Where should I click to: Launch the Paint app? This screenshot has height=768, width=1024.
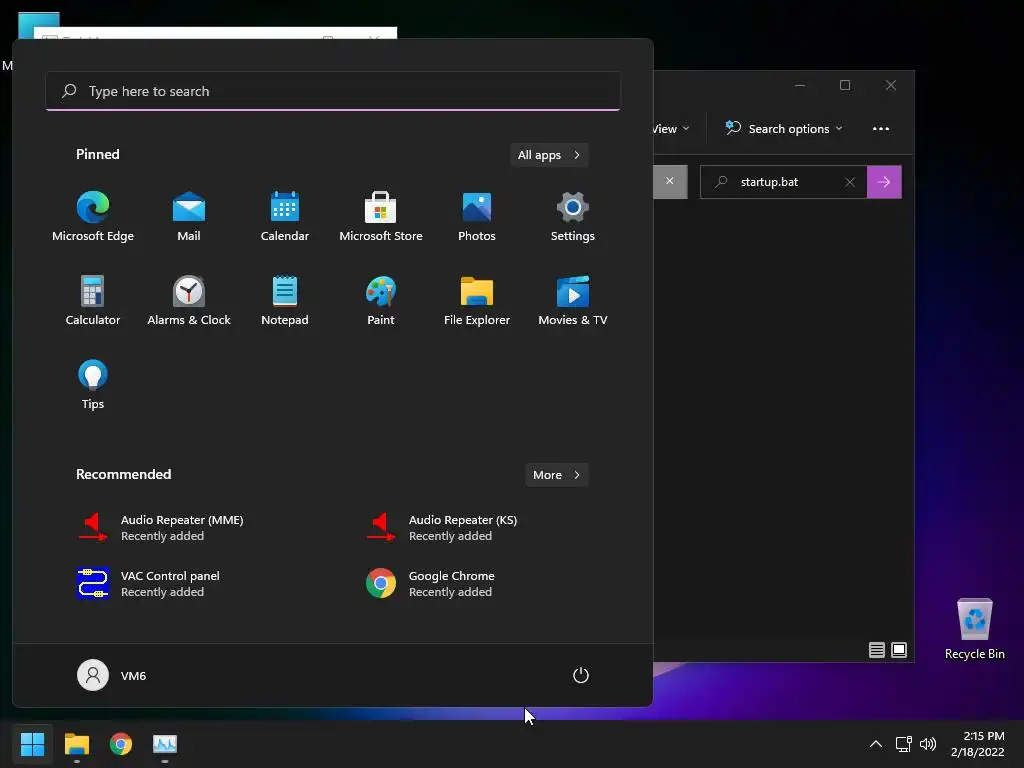pyautogui.click(x=381, y=301)
